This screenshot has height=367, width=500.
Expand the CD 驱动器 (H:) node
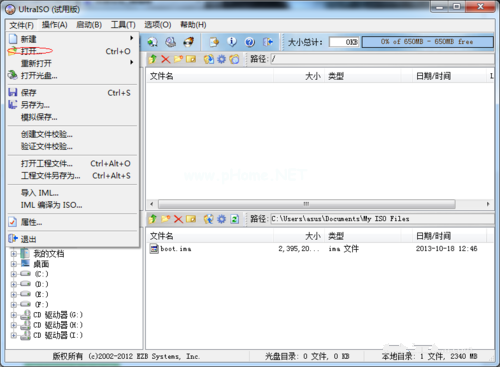click(14, 325)
